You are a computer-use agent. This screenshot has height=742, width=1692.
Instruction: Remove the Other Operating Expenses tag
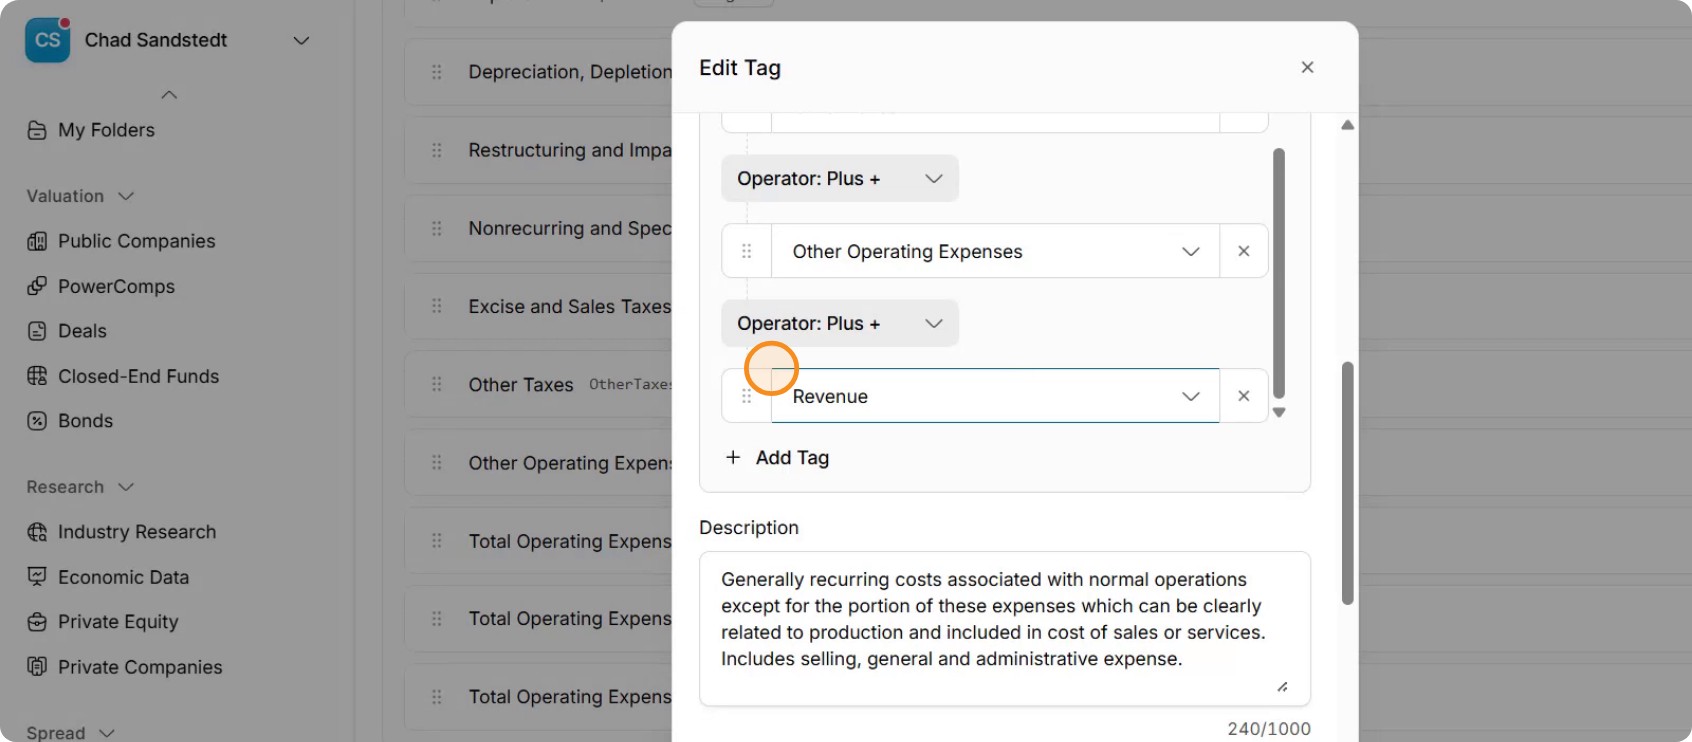tap(1244, 251)
